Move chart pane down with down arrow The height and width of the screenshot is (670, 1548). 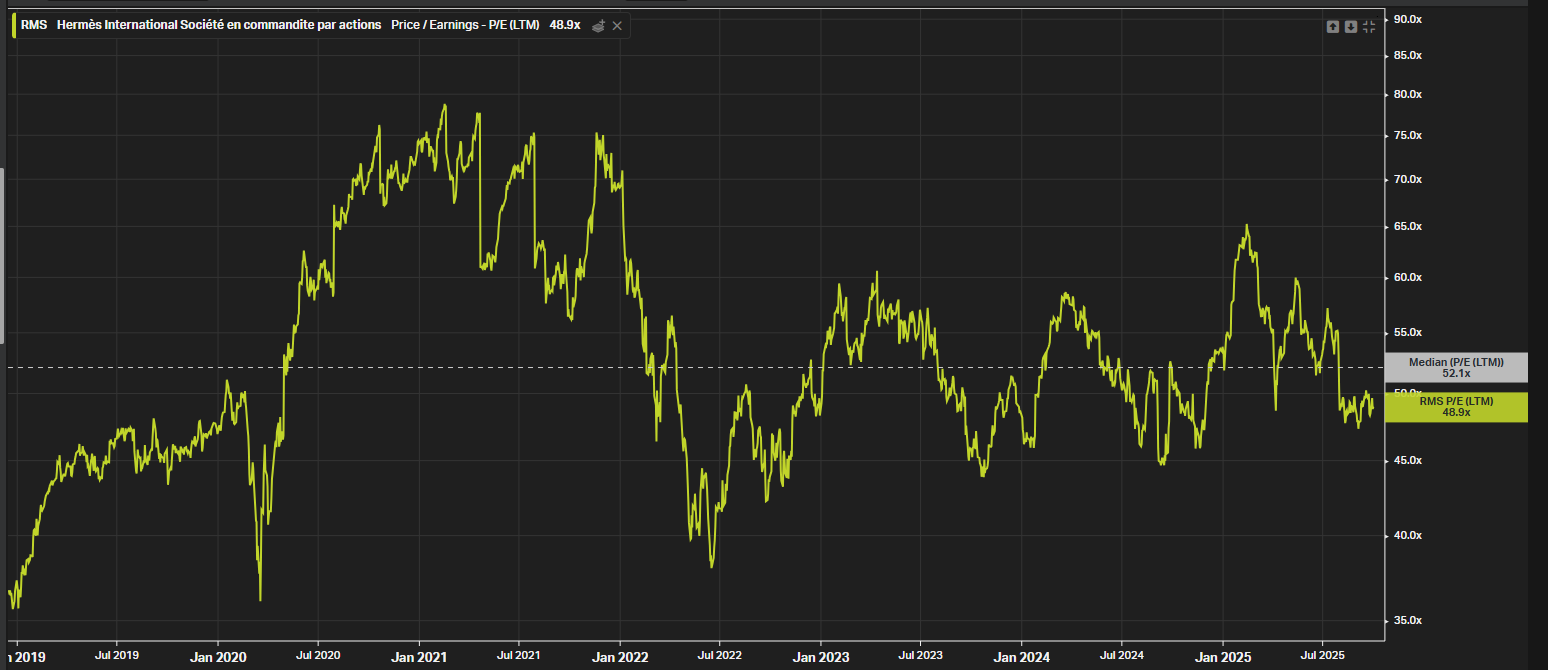(x=1350, y=26)
